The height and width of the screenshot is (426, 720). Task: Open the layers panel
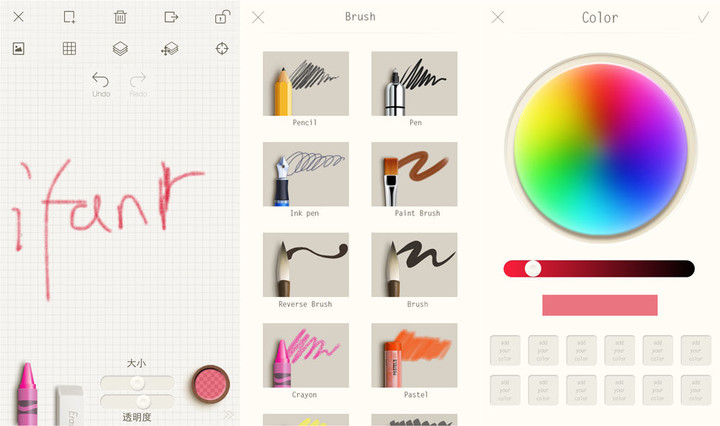point(120,48)
